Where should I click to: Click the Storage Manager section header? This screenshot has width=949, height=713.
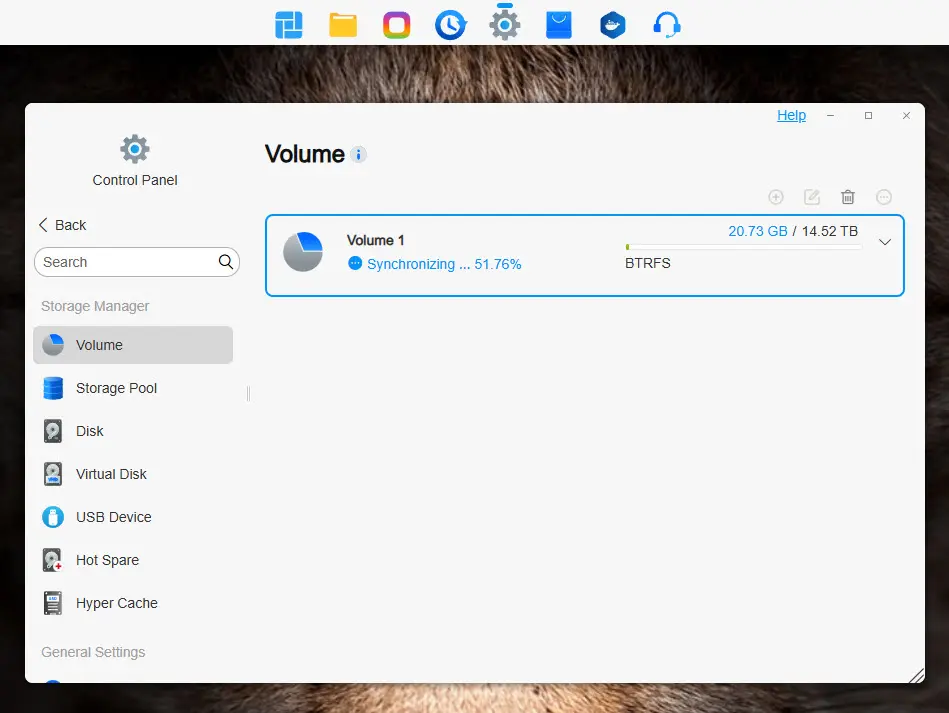(95, 306)
